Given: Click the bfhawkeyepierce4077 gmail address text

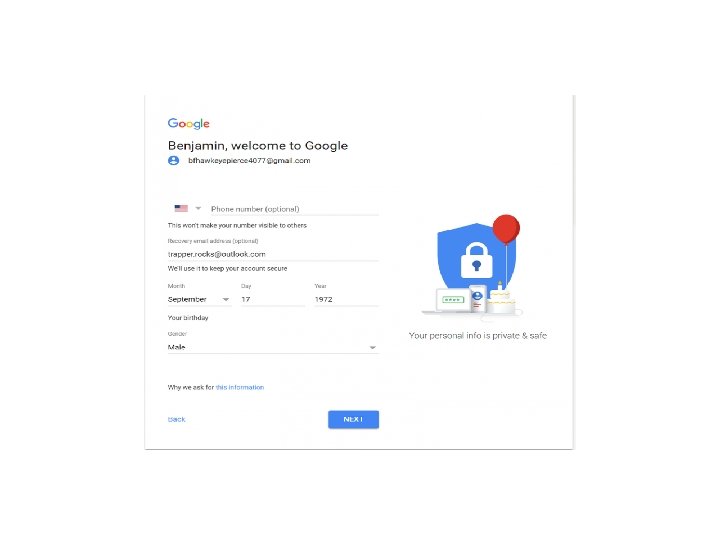Looking at the screenshot, I should tap(249, 161).
